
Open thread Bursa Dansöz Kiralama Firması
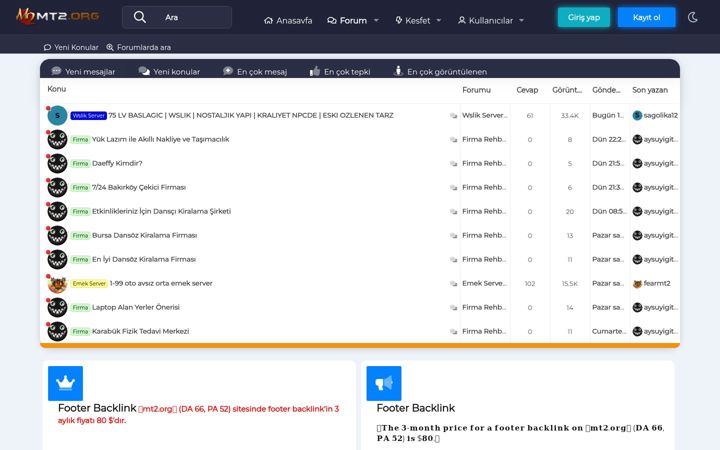(x=145, y=235)
